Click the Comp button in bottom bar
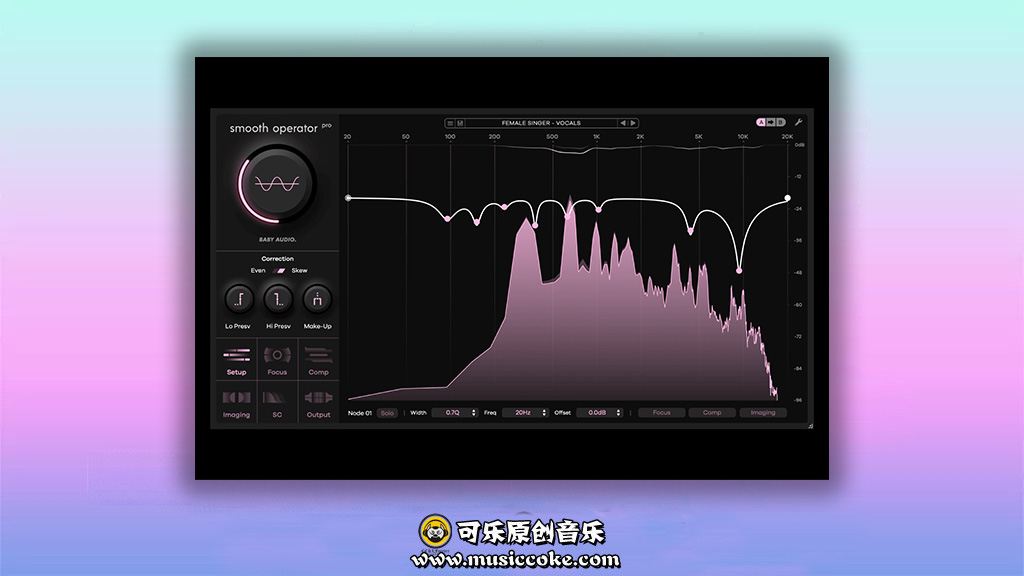1024x576 pixels. coord(712,413)
